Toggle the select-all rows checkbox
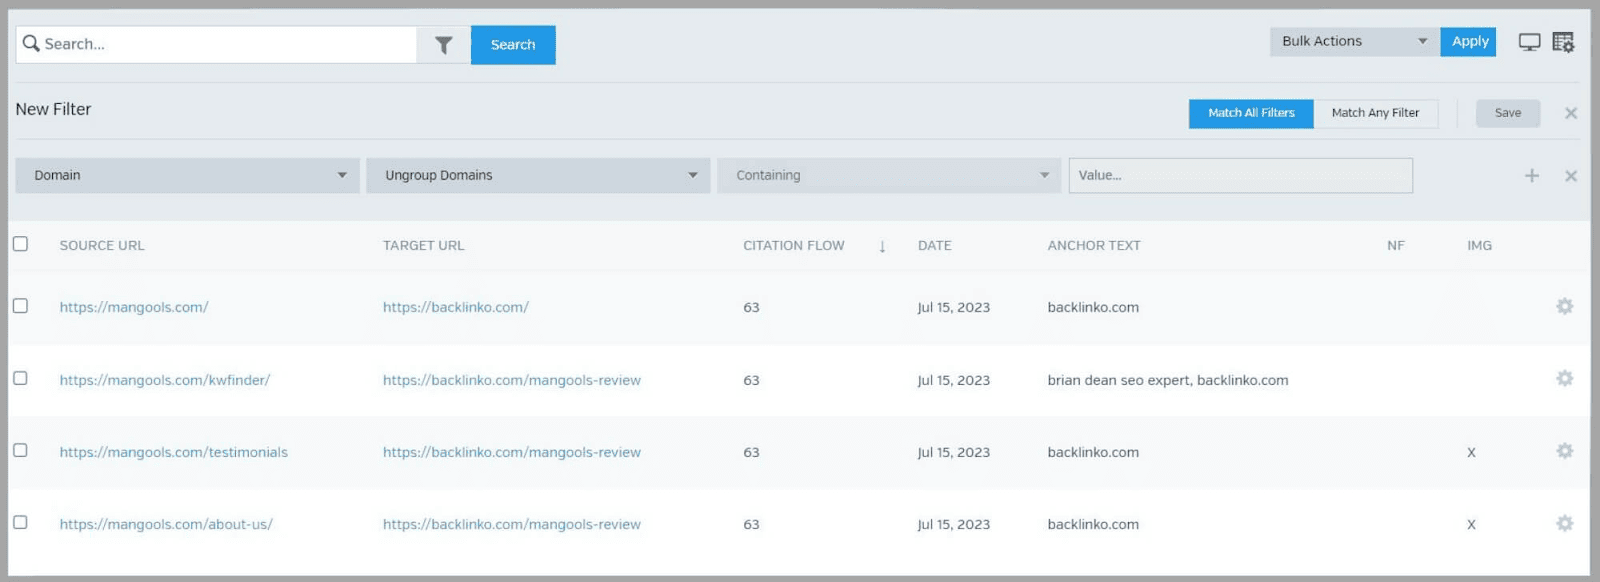 (20, 244)
